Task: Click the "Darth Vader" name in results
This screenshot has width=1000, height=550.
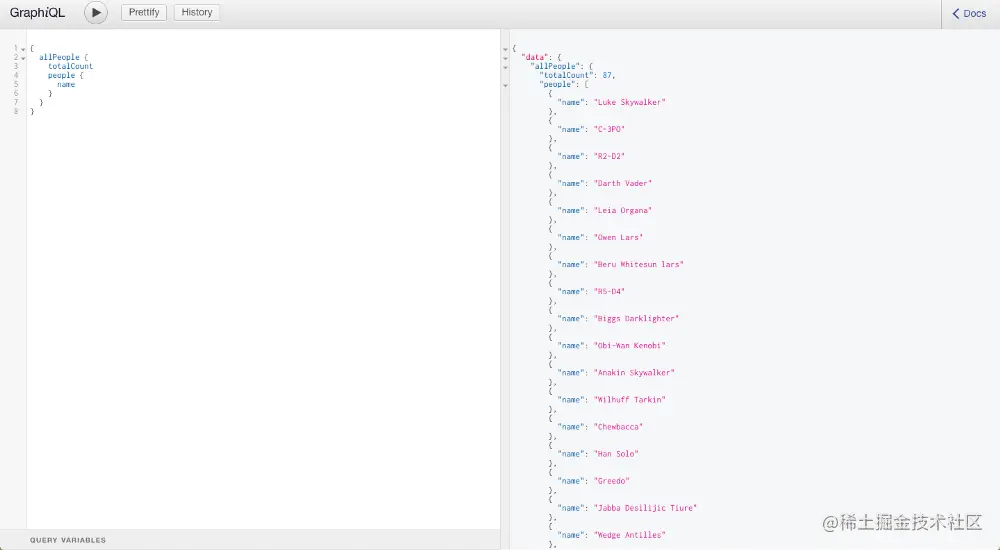Action: click(623, 183)
